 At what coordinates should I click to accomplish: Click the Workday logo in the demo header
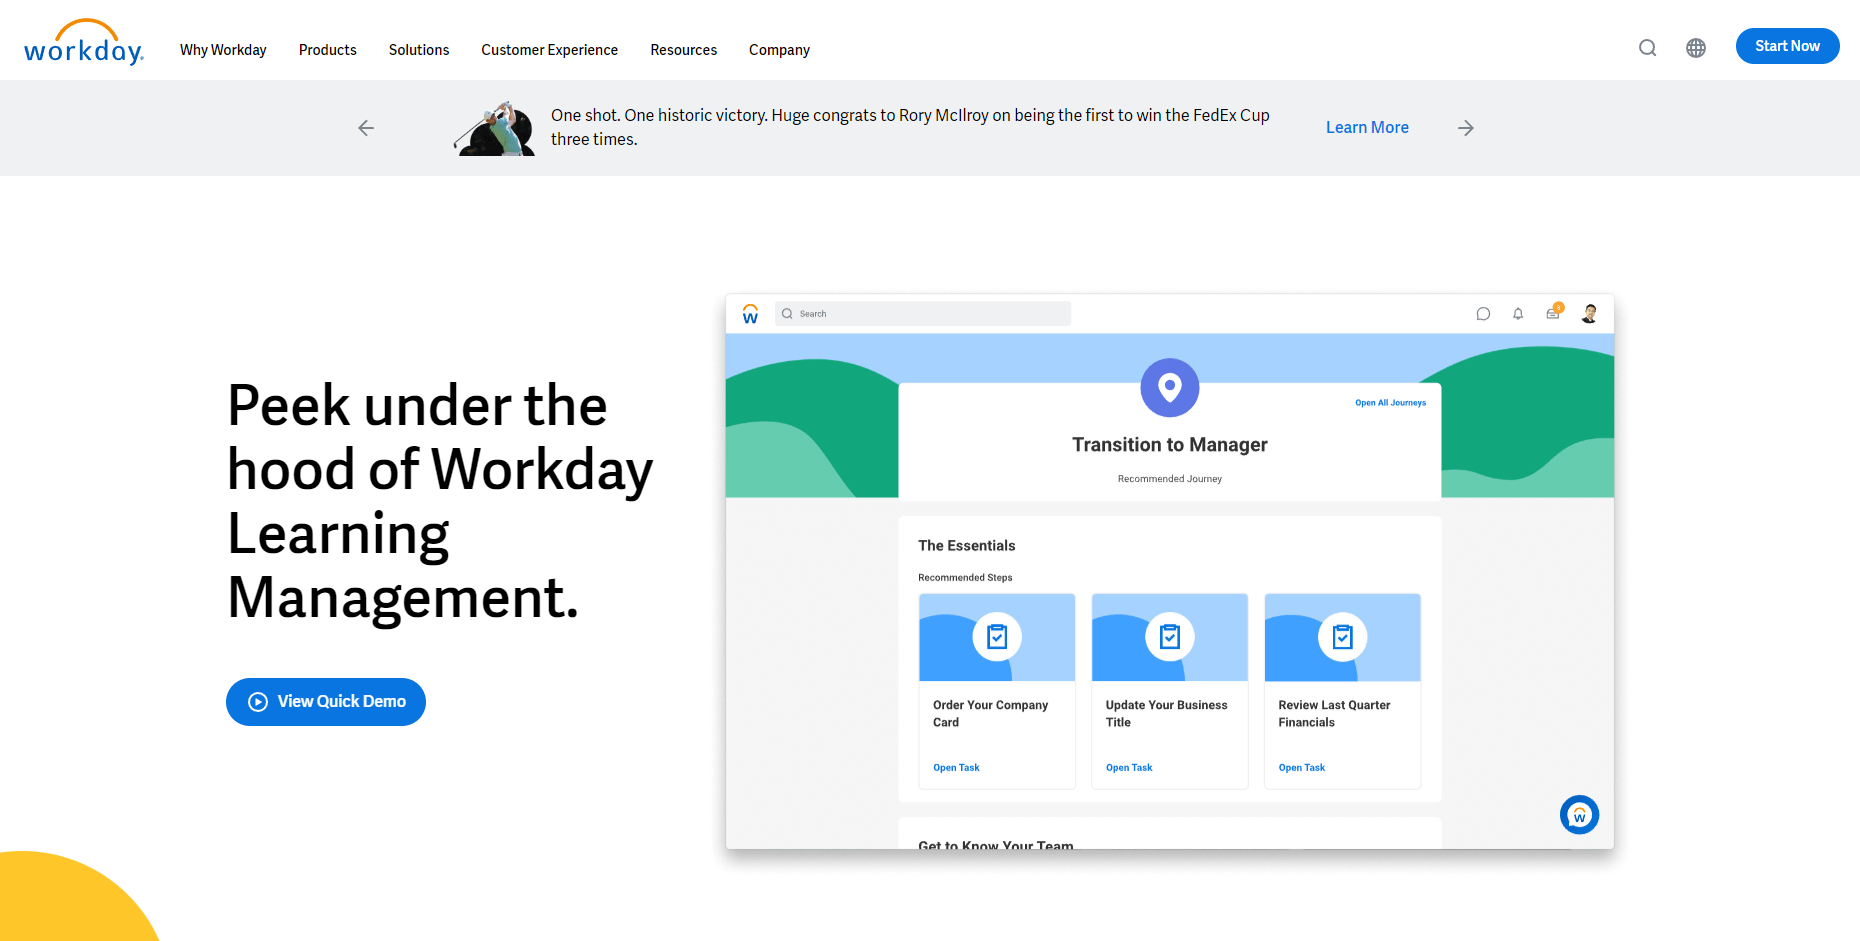pos(750,313)
